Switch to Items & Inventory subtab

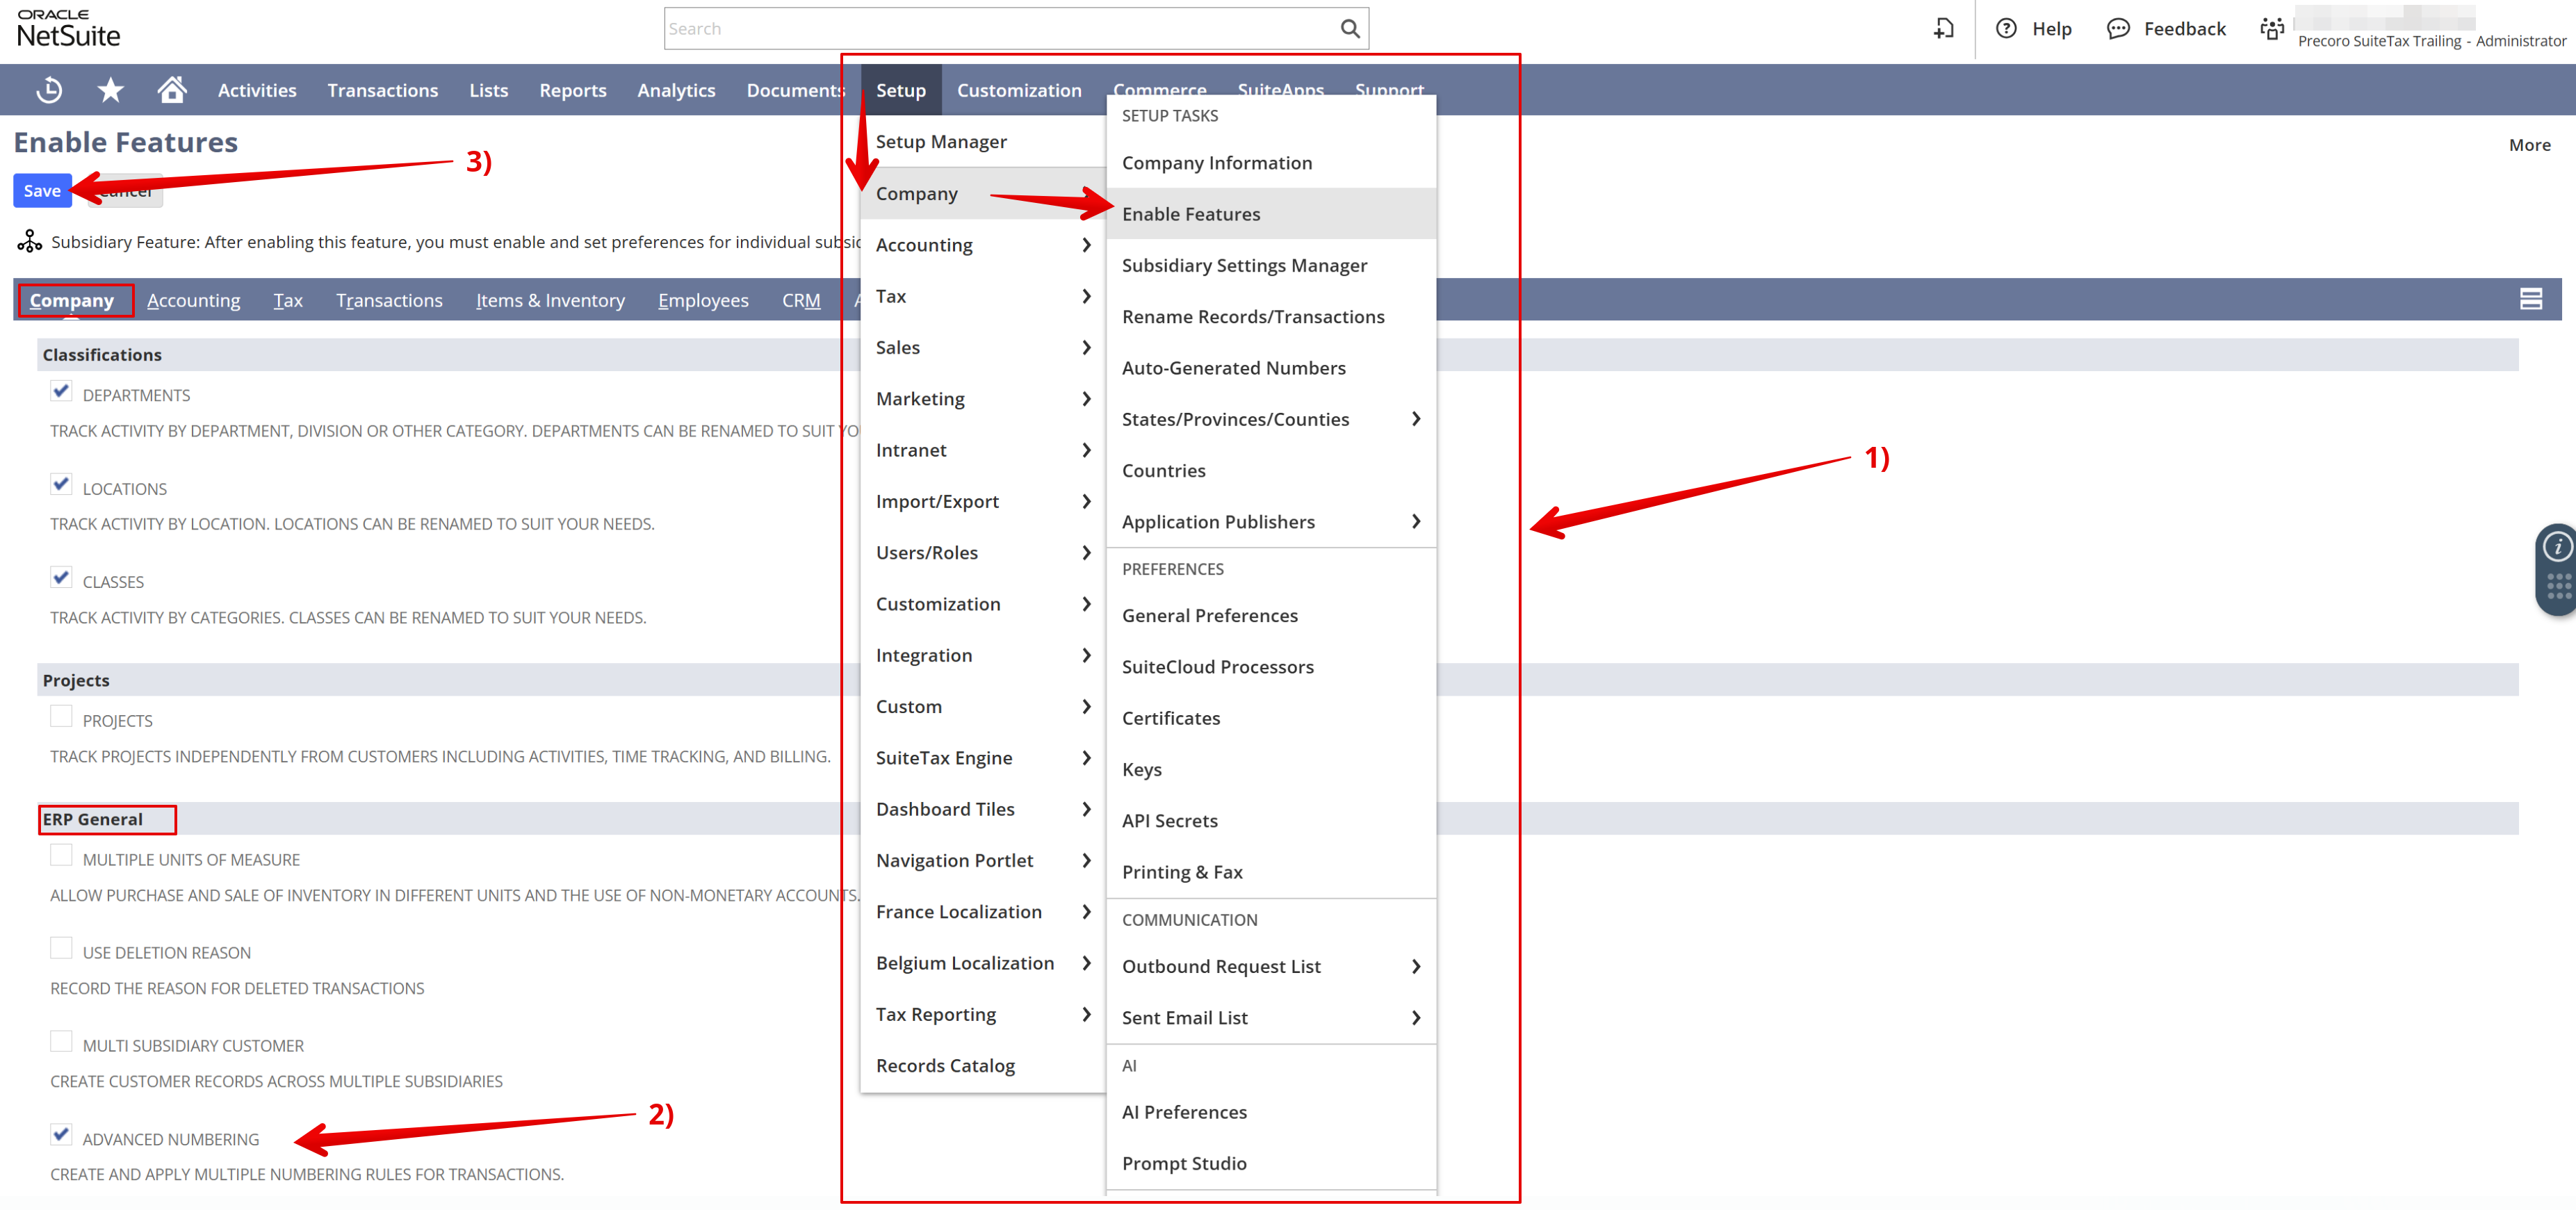(550, 300)
